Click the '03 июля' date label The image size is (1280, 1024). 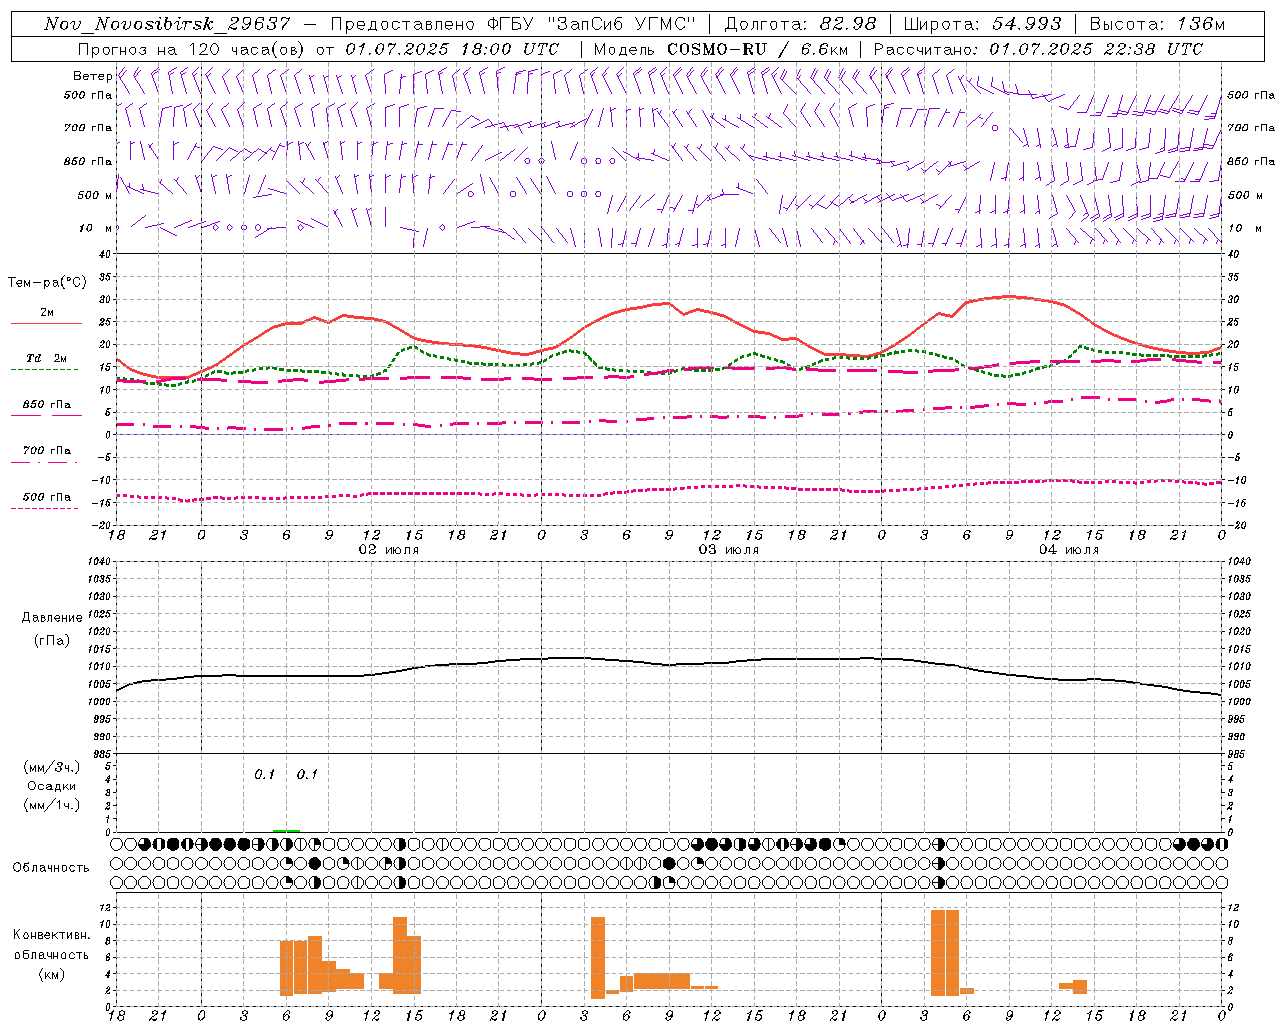(x=729, y=550)
